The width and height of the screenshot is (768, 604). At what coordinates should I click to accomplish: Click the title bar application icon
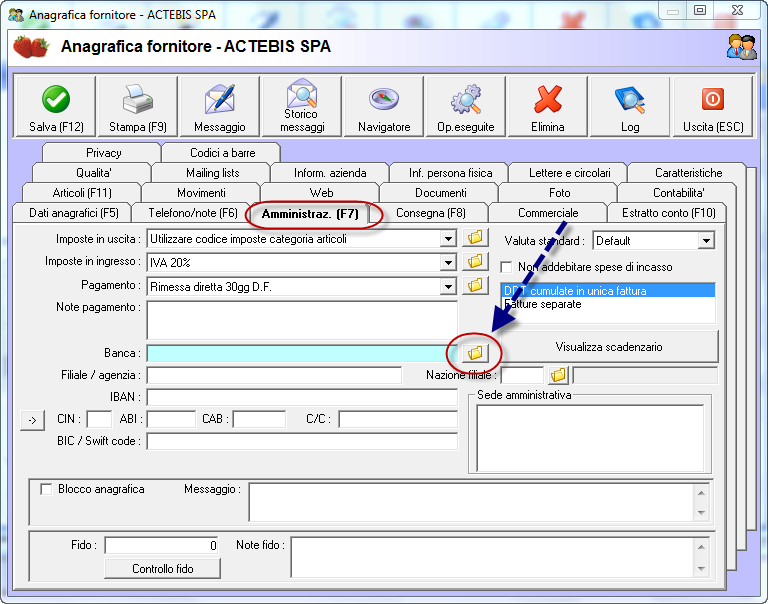(x=16, y=15)
